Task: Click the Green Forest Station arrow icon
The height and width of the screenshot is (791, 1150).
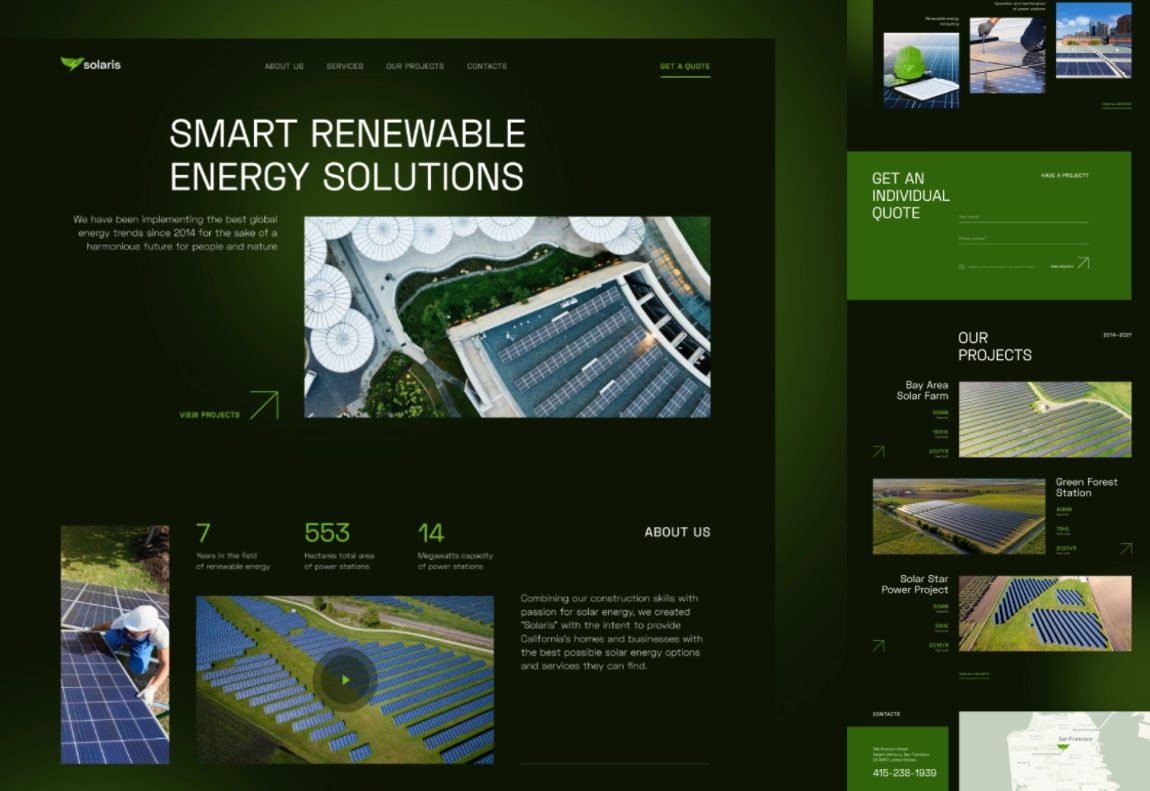Action: 1126,548
